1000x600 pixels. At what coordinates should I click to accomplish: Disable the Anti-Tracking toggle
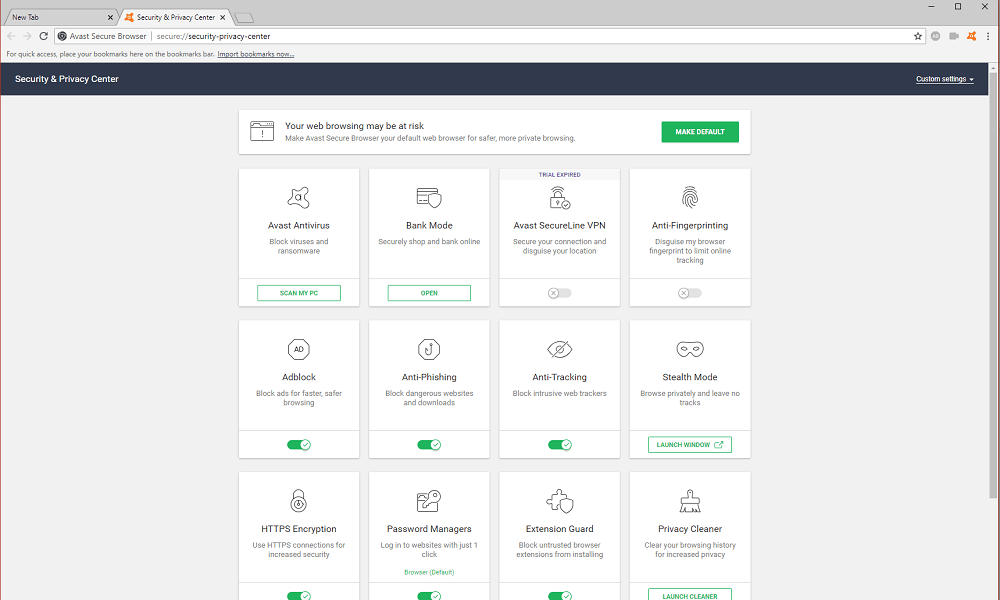[x=559, y=445]
